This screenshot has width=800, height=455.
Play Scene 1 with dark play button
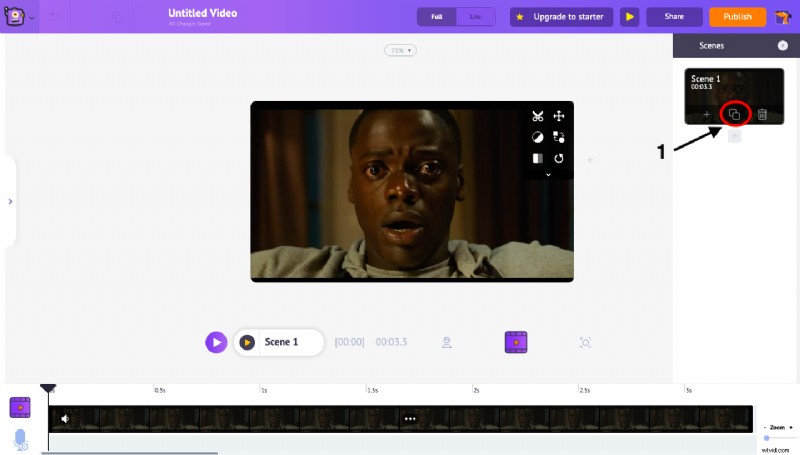click(247, 342)
